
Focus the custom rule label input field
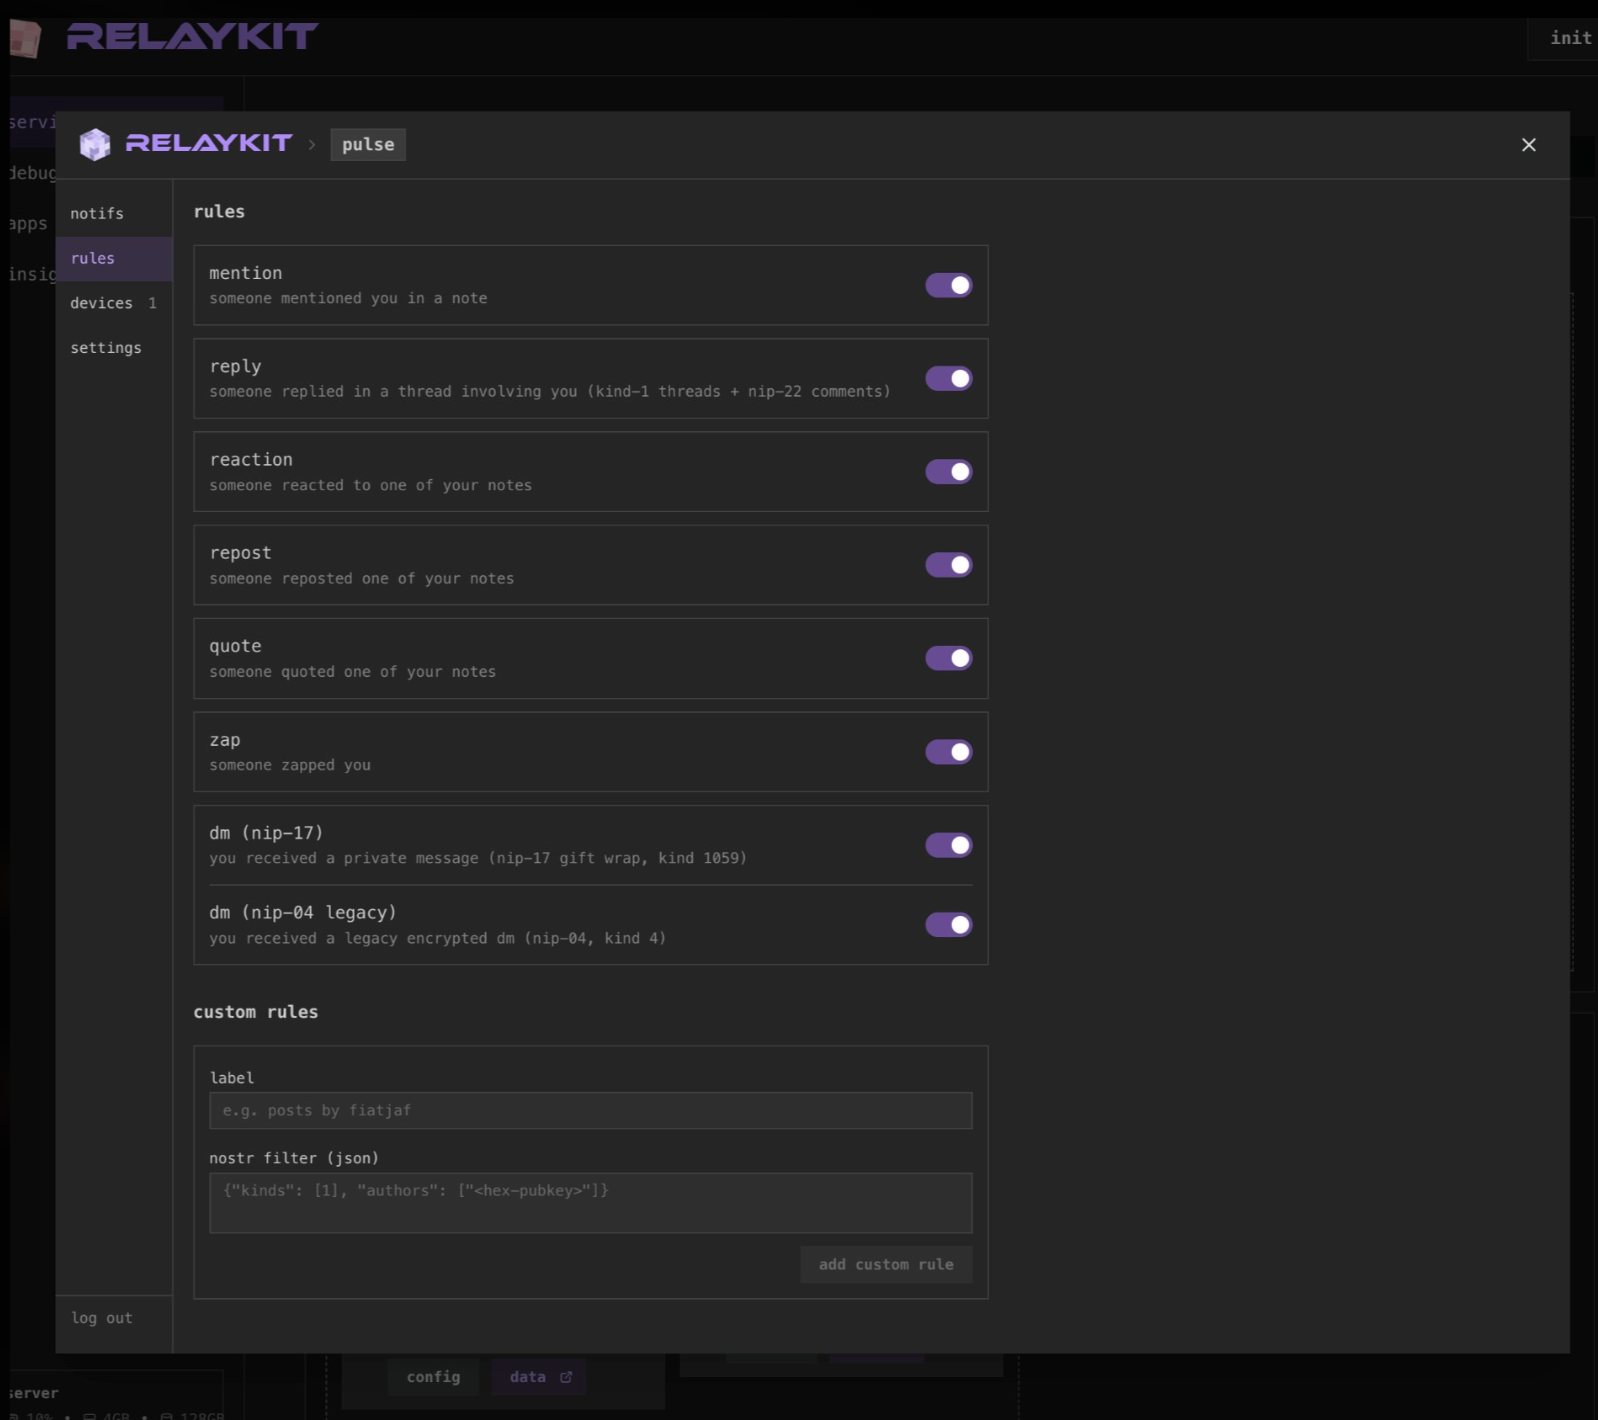click(x=591, y=1110)
